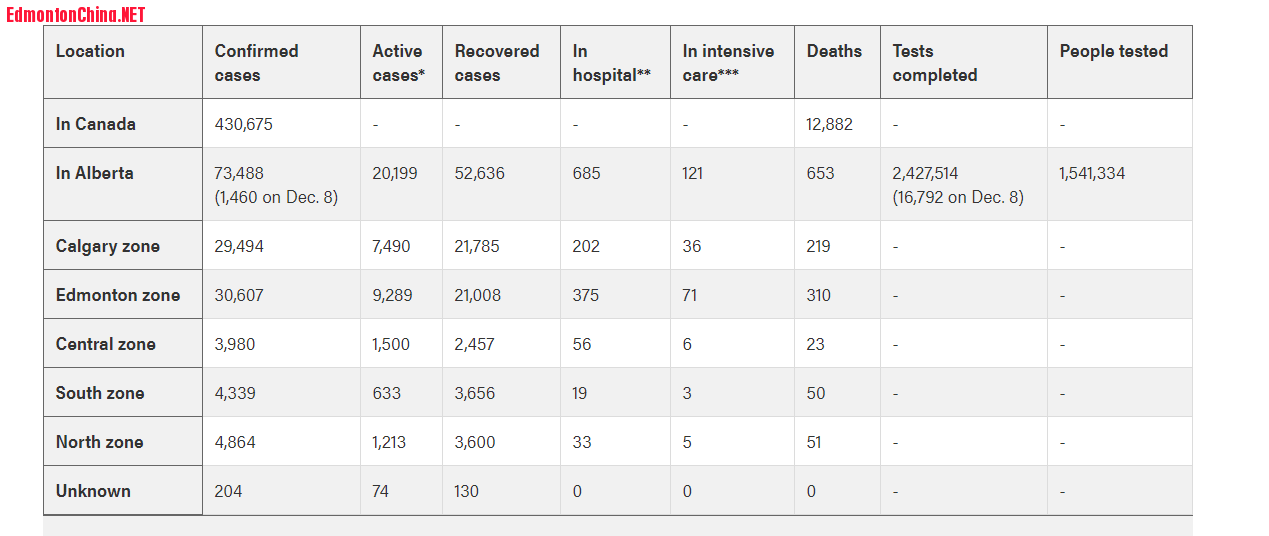Select Edmonton zone recovered cases 21,008
This screenshot has height=536, width=1269.
point(479,295)
